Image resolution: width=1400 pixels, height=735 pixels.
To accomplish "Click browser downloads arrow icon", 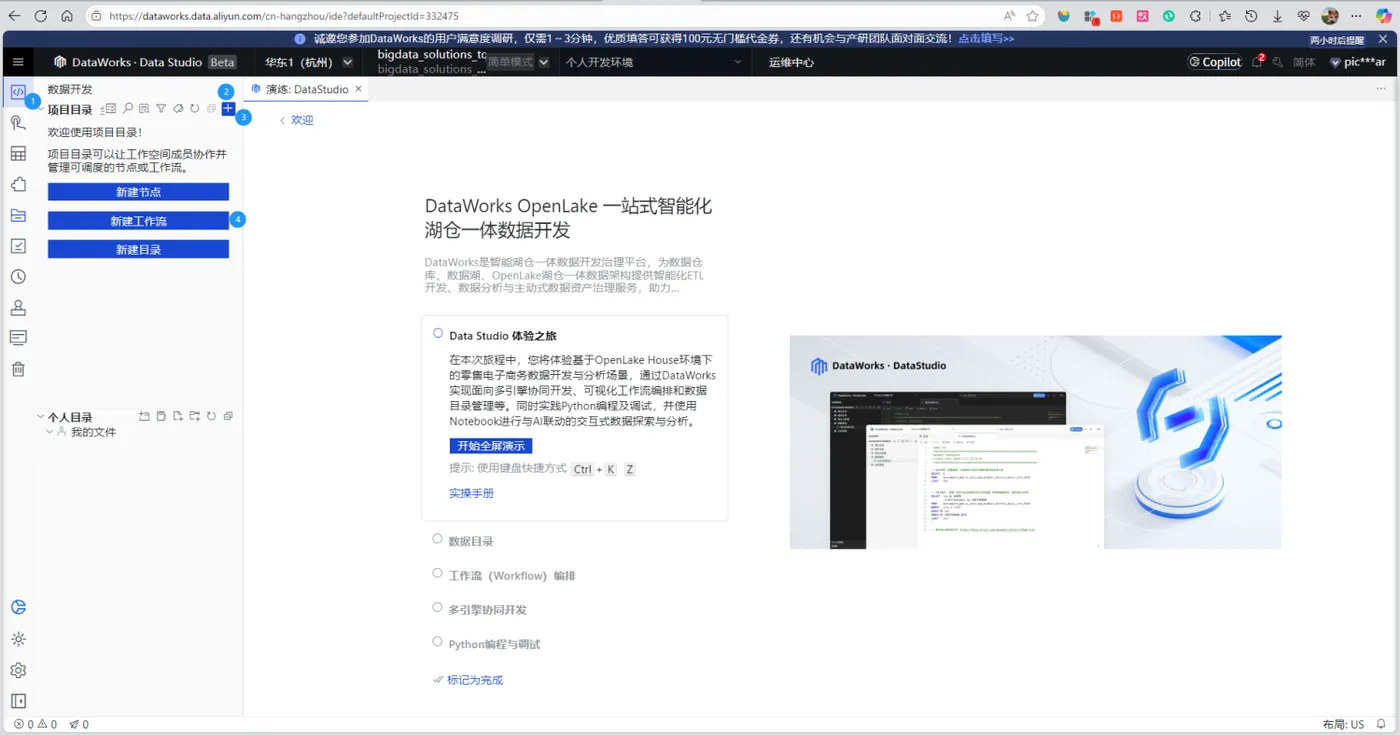I will point(1277,16).
